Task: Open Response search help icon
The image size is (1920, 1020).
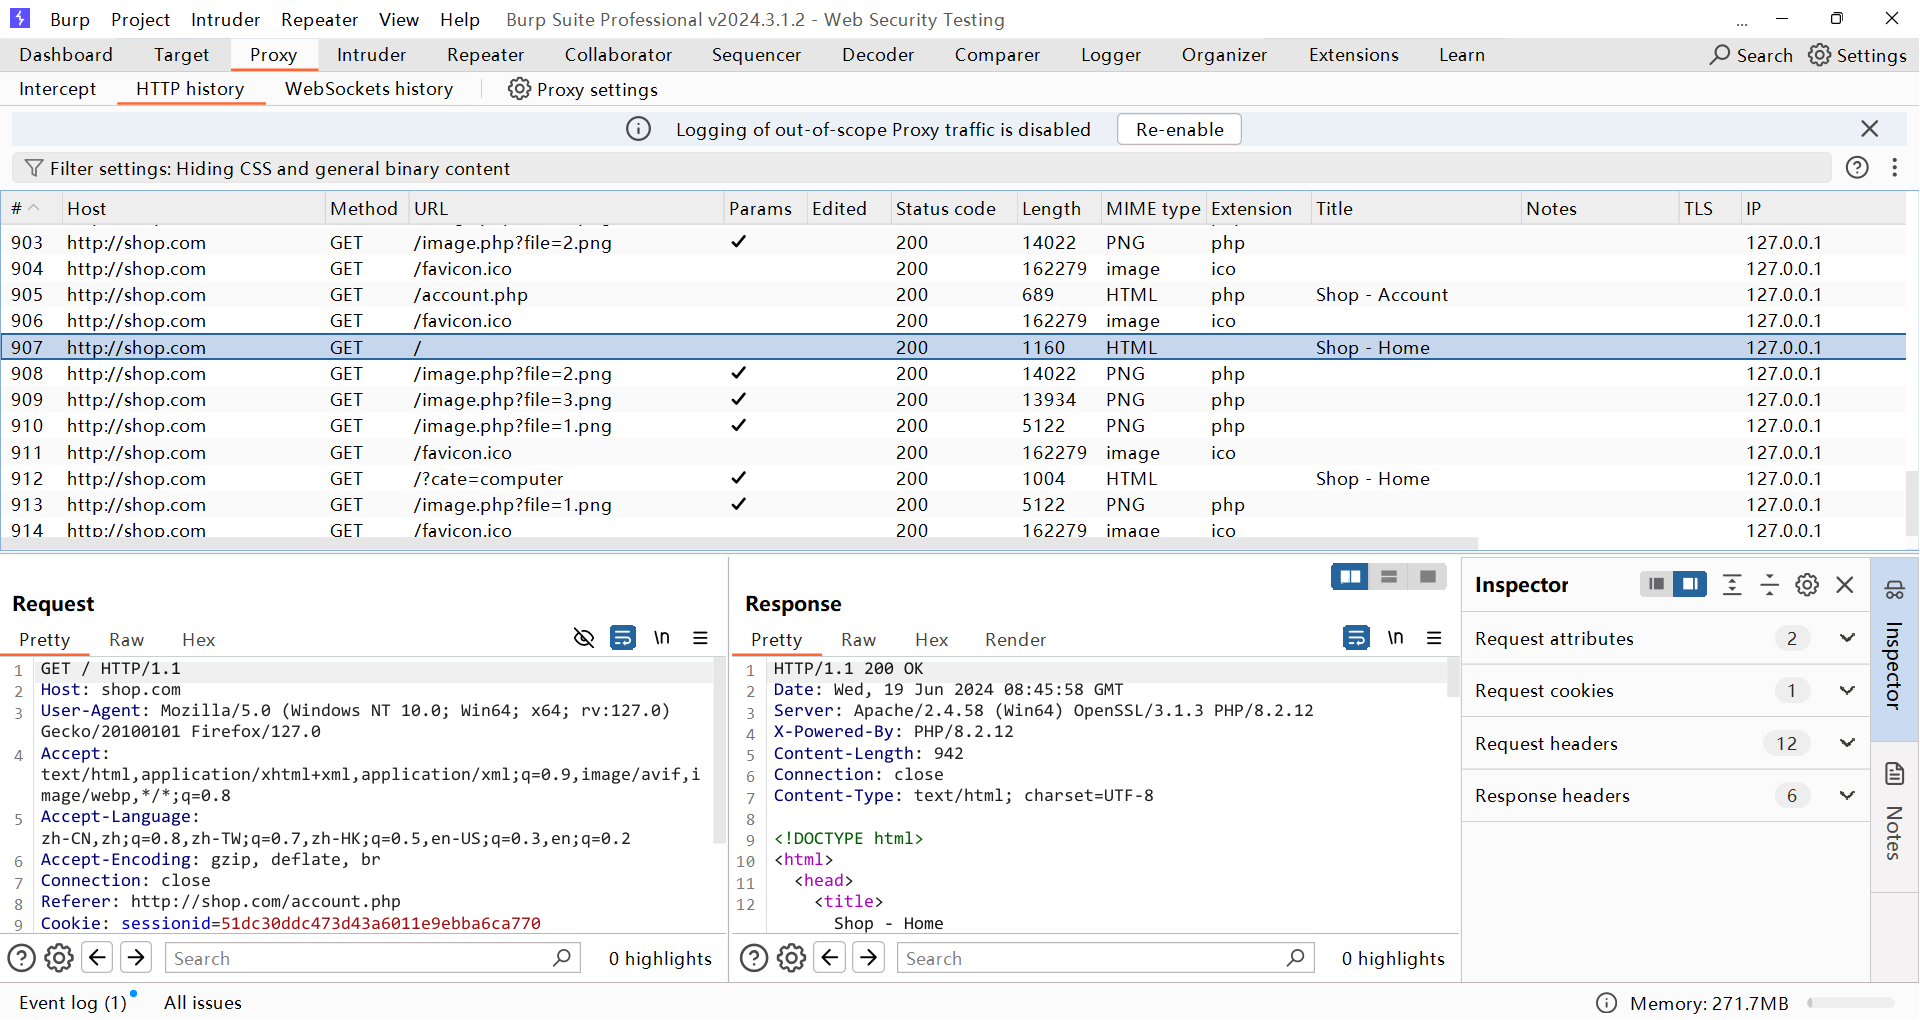Action: tap(754, 958)
